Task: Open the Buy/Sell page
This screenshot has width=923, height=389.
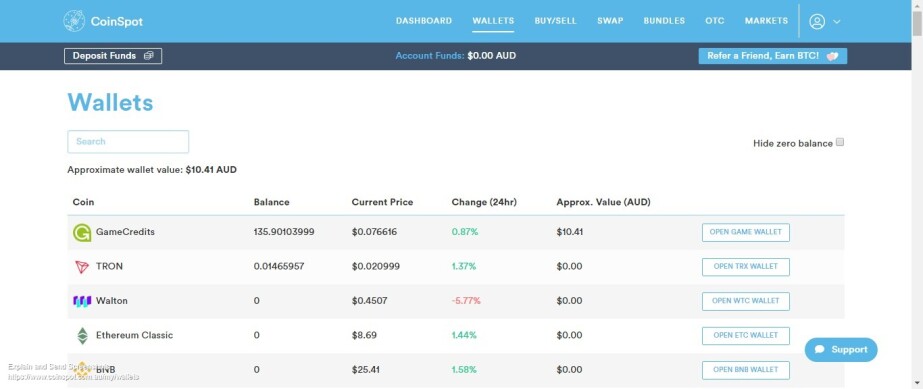Action: click(x=556, y=21)
